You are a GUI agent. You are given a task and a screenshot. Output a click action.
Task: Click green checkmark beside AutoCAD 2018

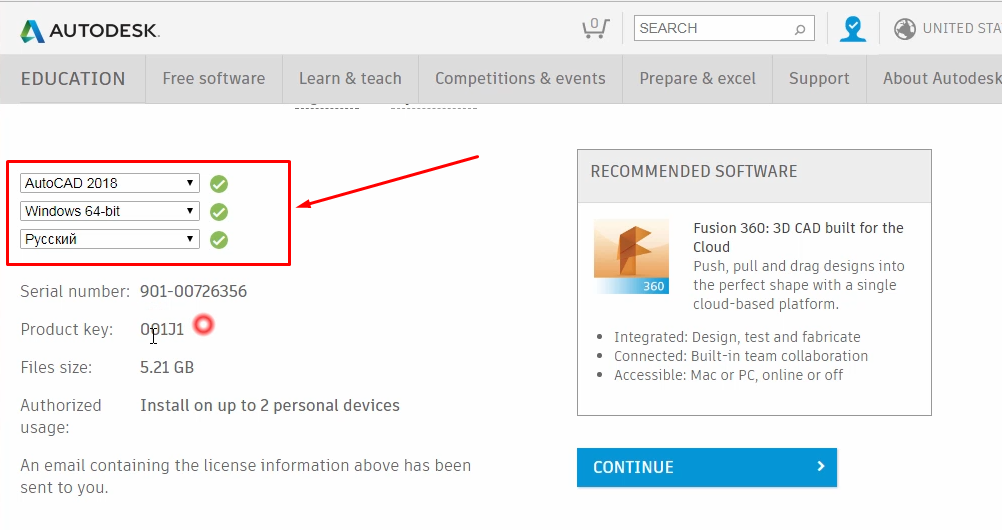(219, 184)
